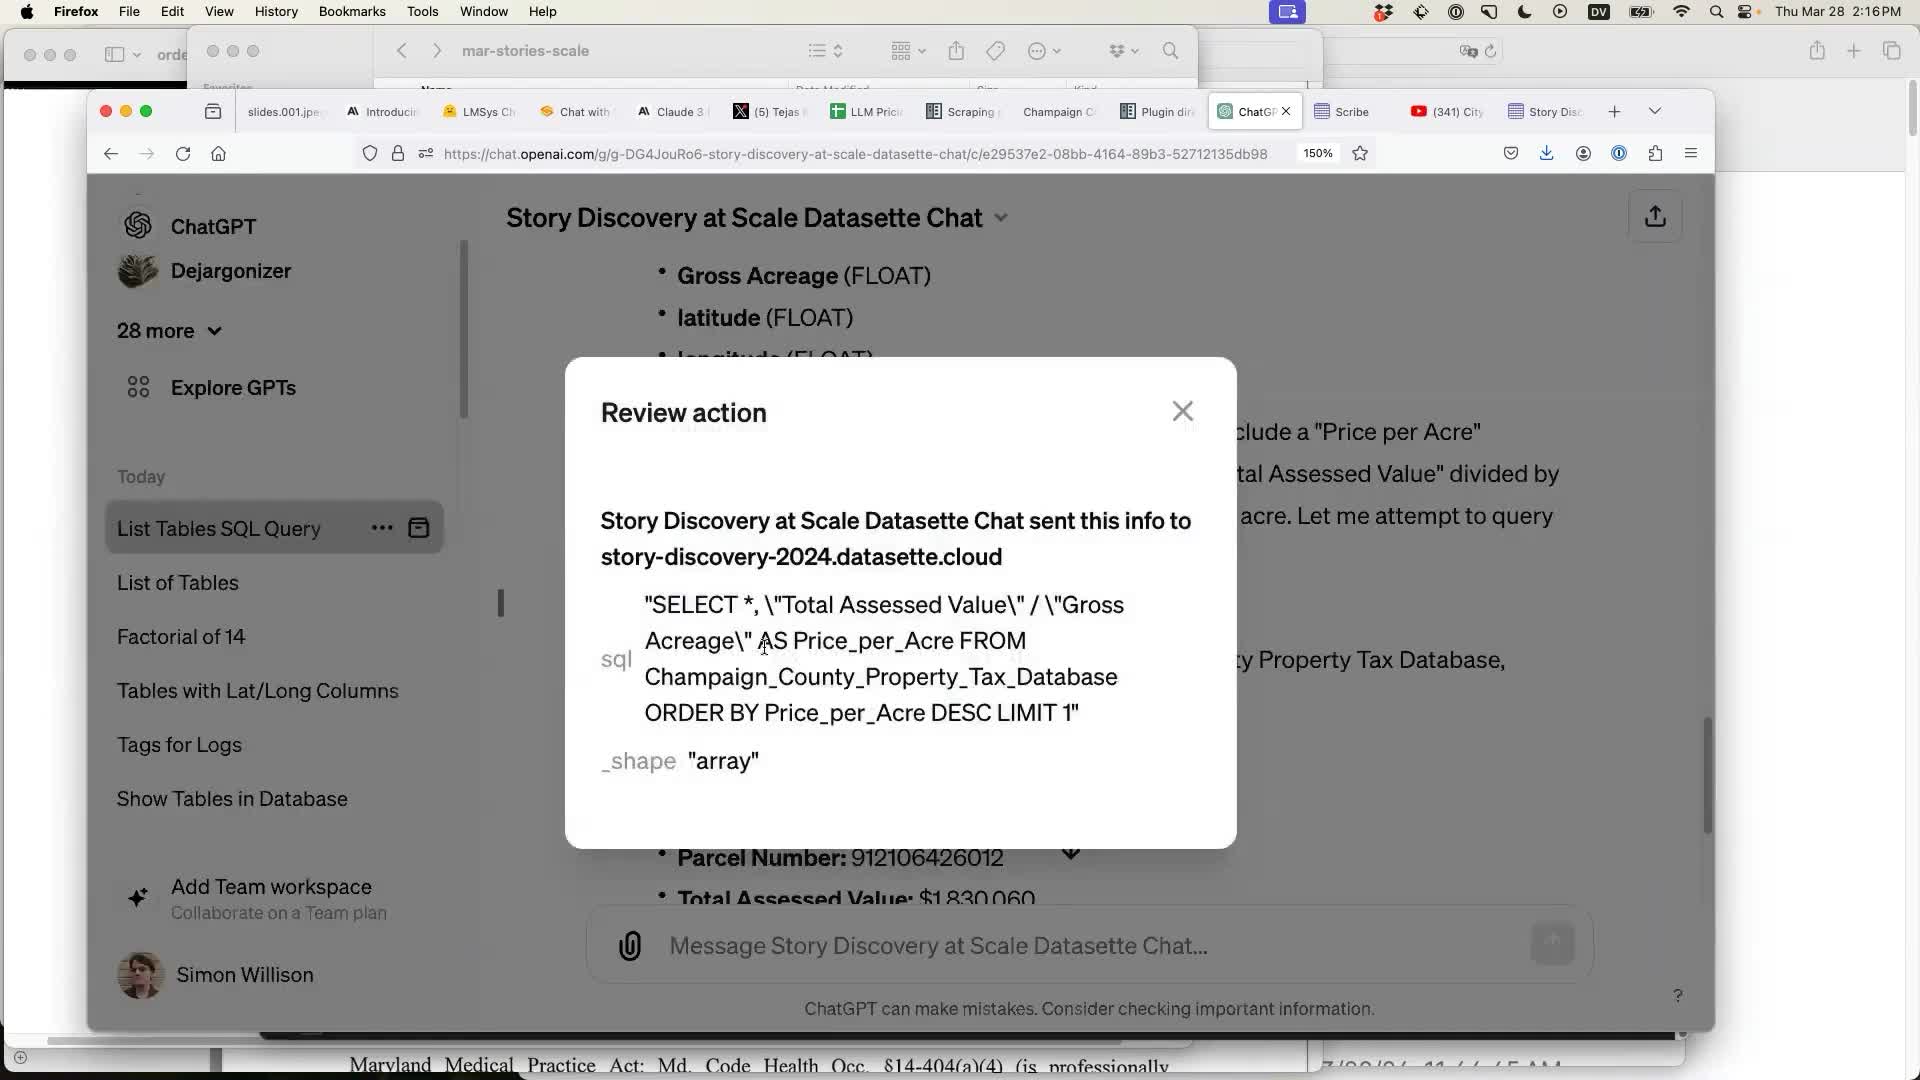Close the Review action dialog
This screenshot has width=1920, height=1080.
(x=1183, y=411)
